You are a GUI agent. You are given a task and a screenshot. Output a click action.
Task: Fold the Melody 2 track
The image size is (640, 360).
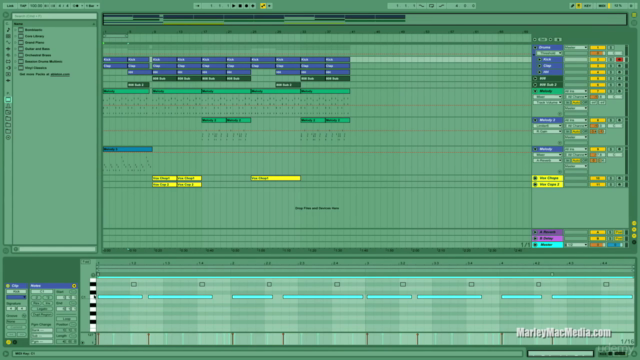pyautogui.click(x=535, y=120)
